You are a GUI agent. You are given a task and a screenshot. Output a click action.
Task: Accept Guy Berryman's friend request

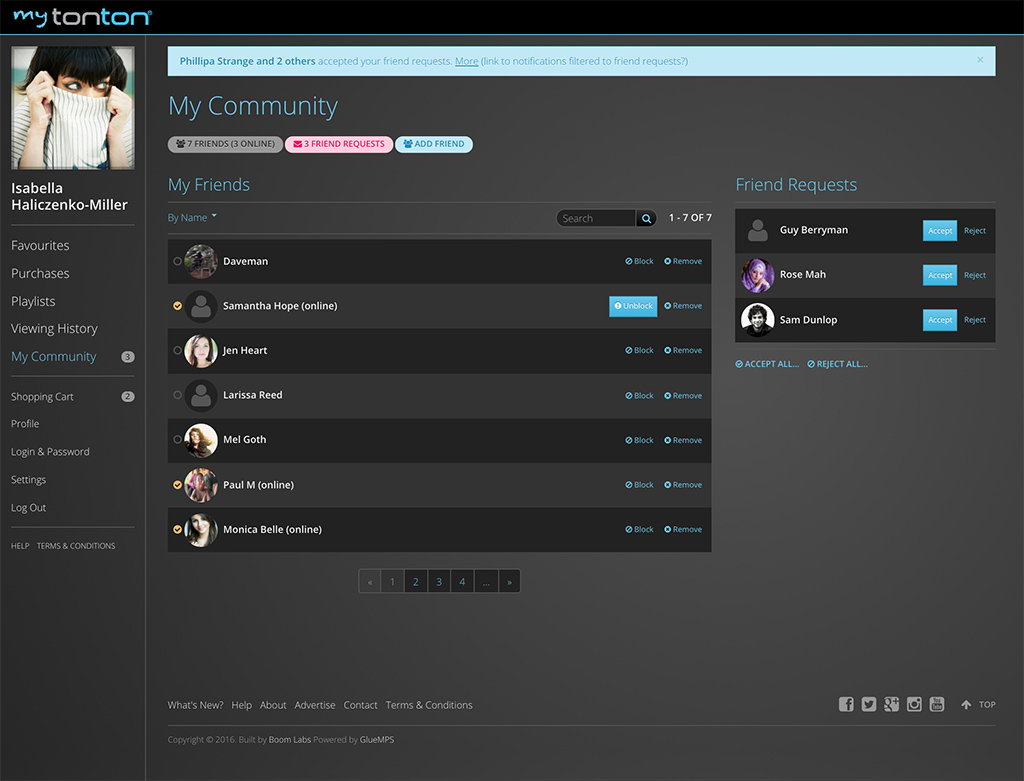(x=940, y=231)
